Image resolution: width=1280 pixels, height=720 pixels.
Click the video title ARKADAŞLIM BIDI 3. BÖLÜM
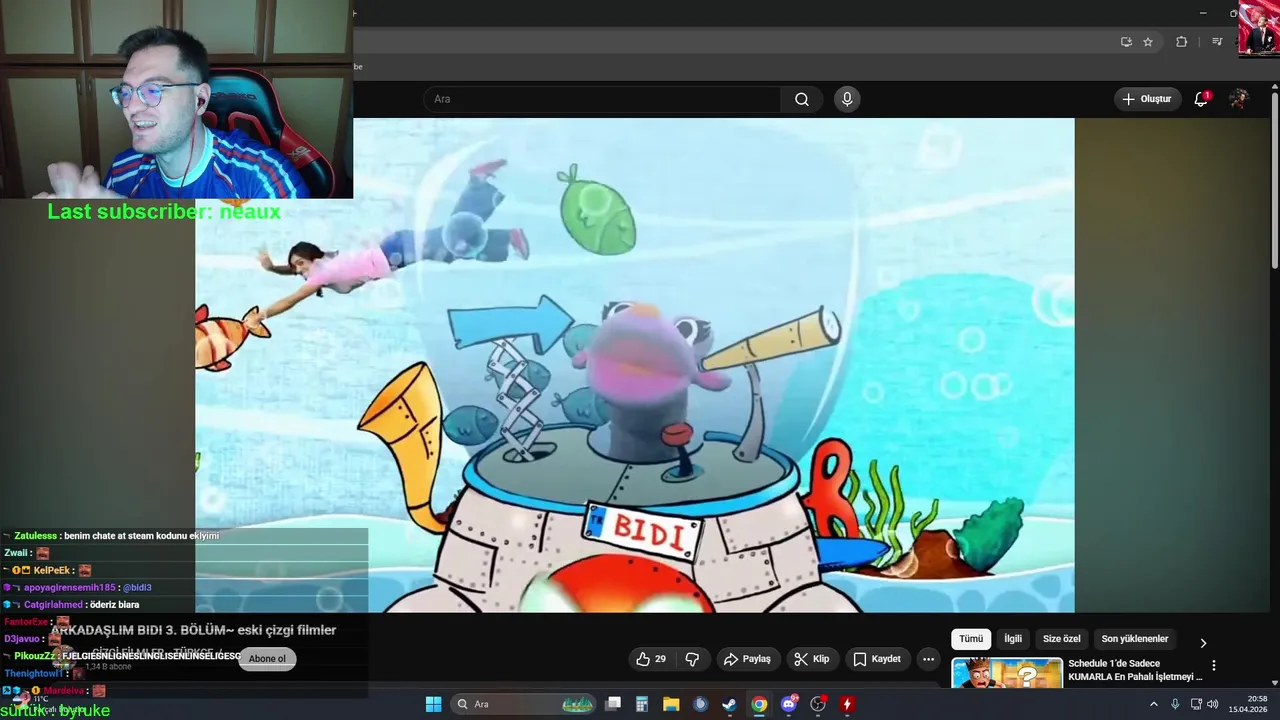194,630
